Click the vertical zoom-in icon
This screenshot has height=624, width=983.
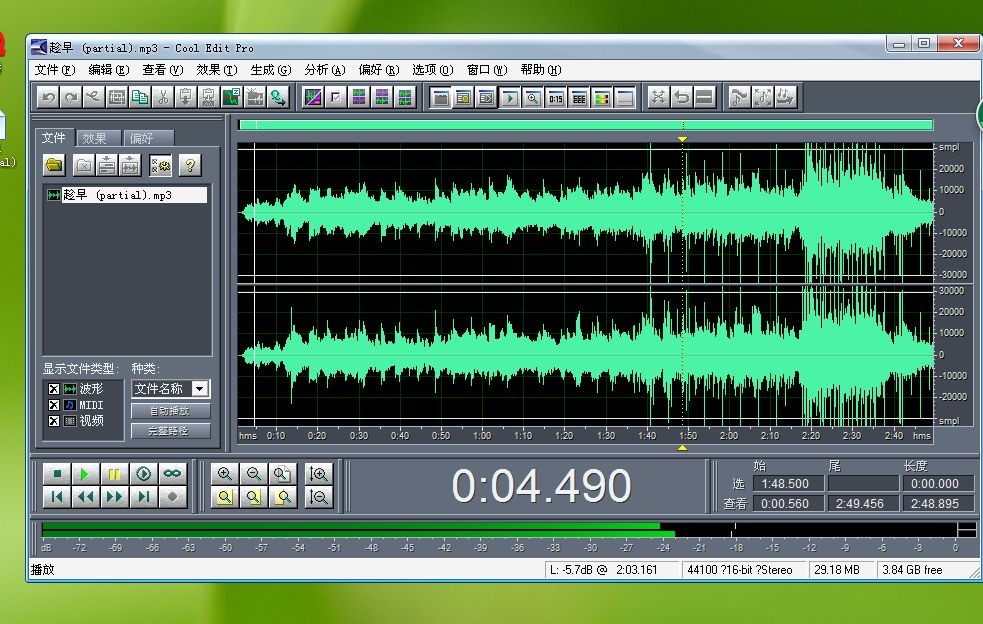coord(320,474)
